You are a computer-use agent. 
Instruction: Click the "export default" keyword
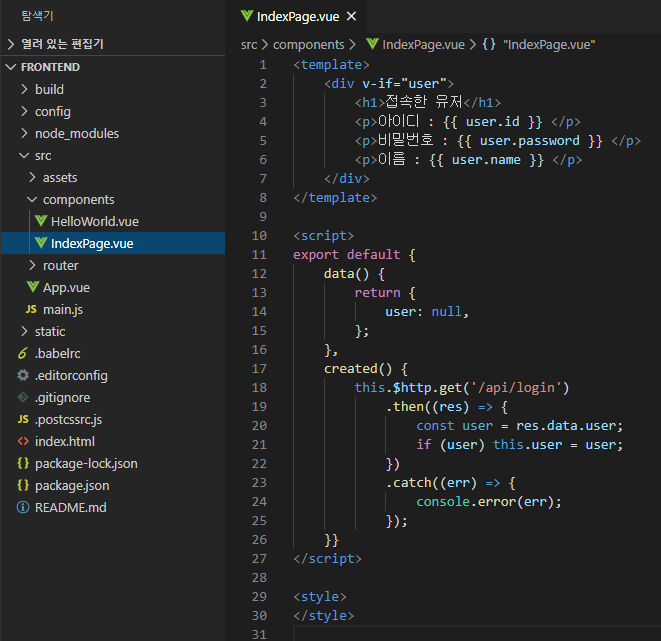(x=347, y=255)
